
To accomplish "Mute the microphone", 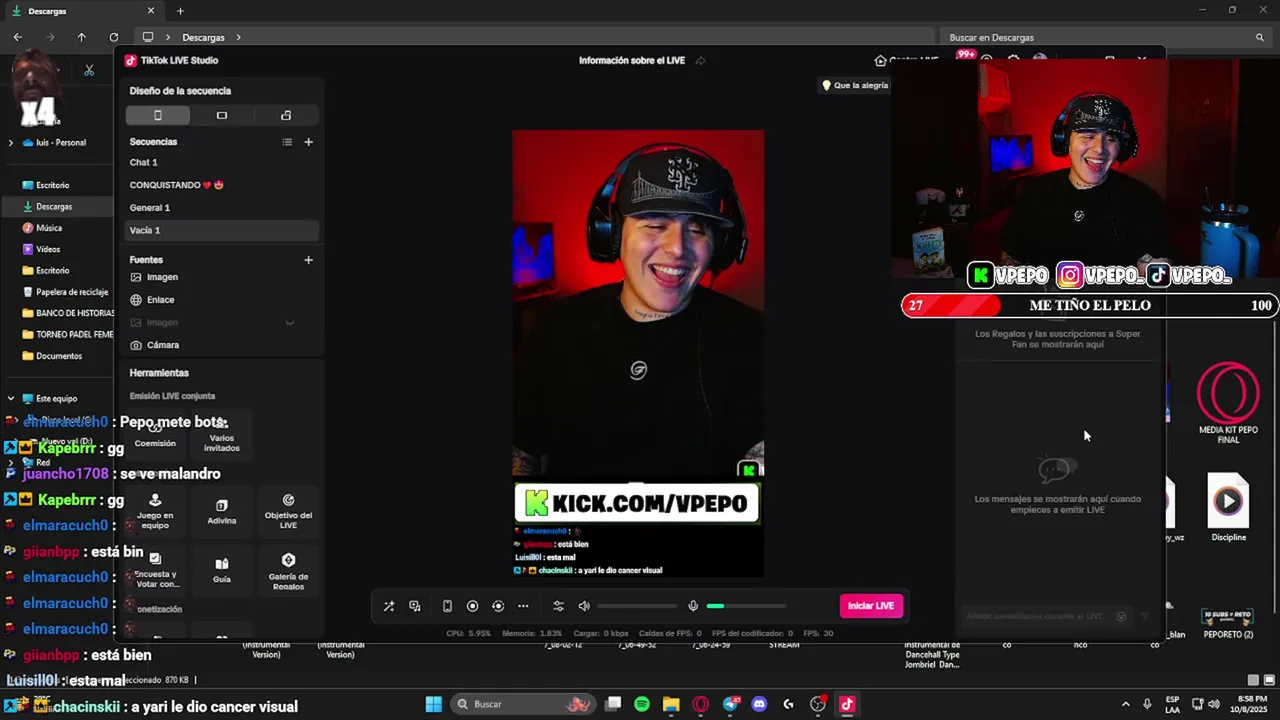I will coord(693,606).
